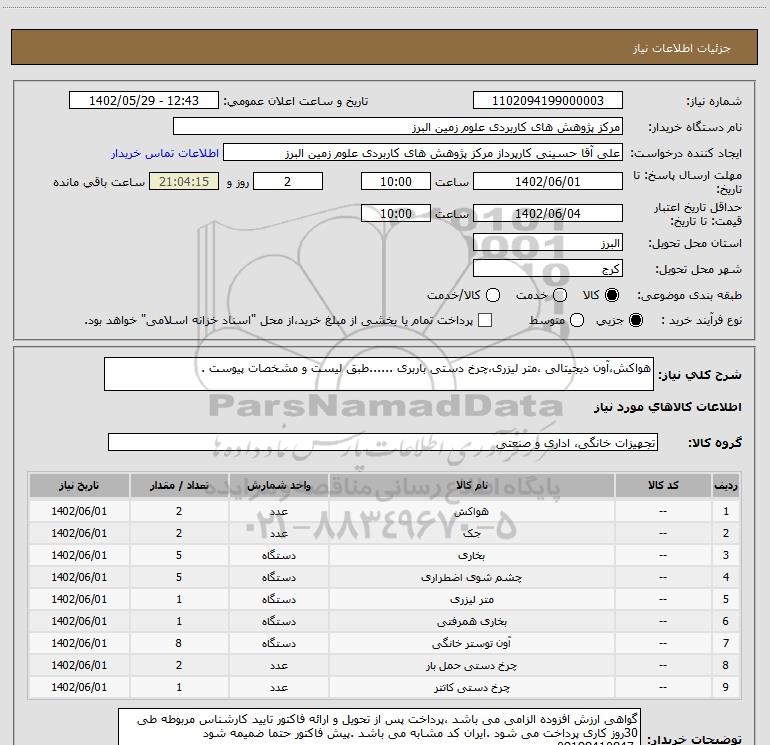Viewport: 770px width, 745px height.
Task: Open اطلاعات تماس خریدار link
Action: click(x=165, y=153)
